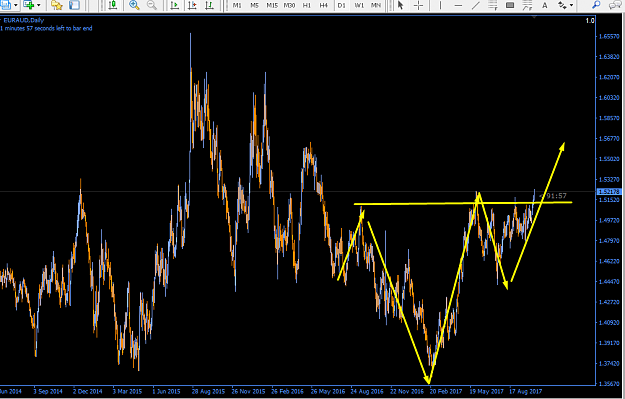Click the green step indicators icon
The height and width of the screenshot is (399, 625).
[x=209, y=5]
